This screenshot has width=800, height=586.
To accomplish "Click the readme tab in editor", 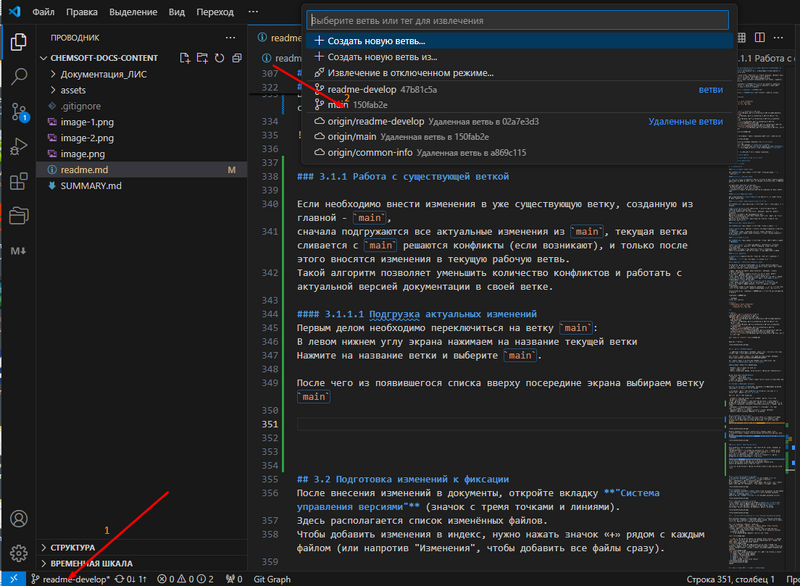I will (278, 38).
